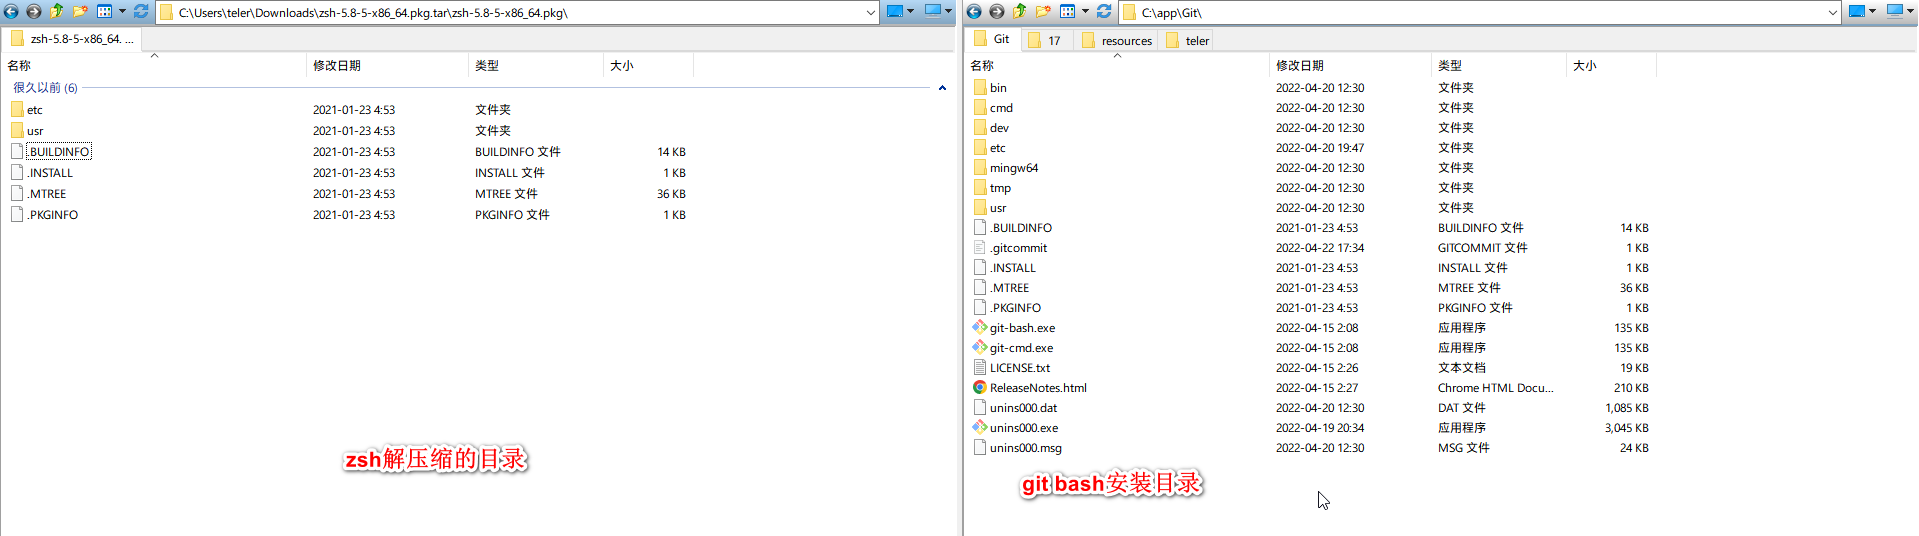1919x536 pixels.
Task: Collapse the 很久以前 (6) group
Action: click(x=942, y=88)
